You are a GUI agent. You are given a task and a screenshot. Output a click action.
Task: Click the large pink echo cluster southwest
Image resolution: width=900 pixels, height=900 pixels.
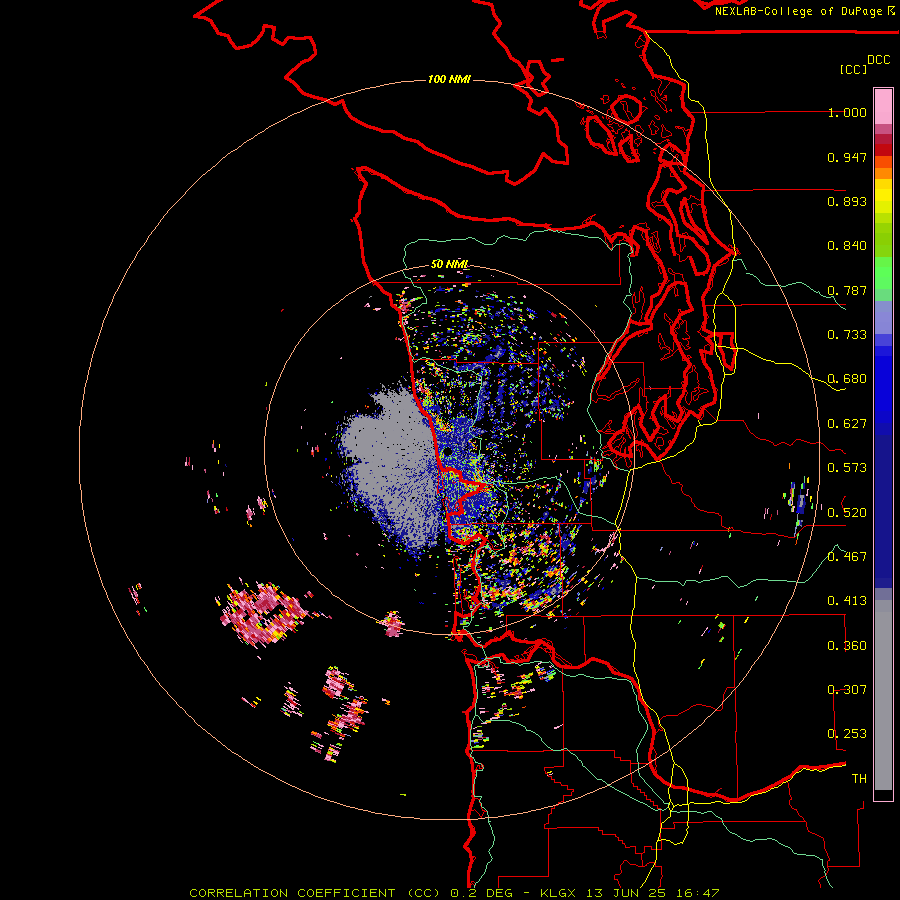click(261, 614)
